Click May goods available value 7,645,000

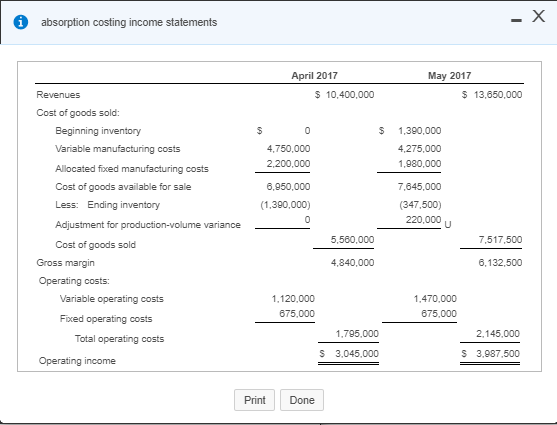[x=420, y=187]
